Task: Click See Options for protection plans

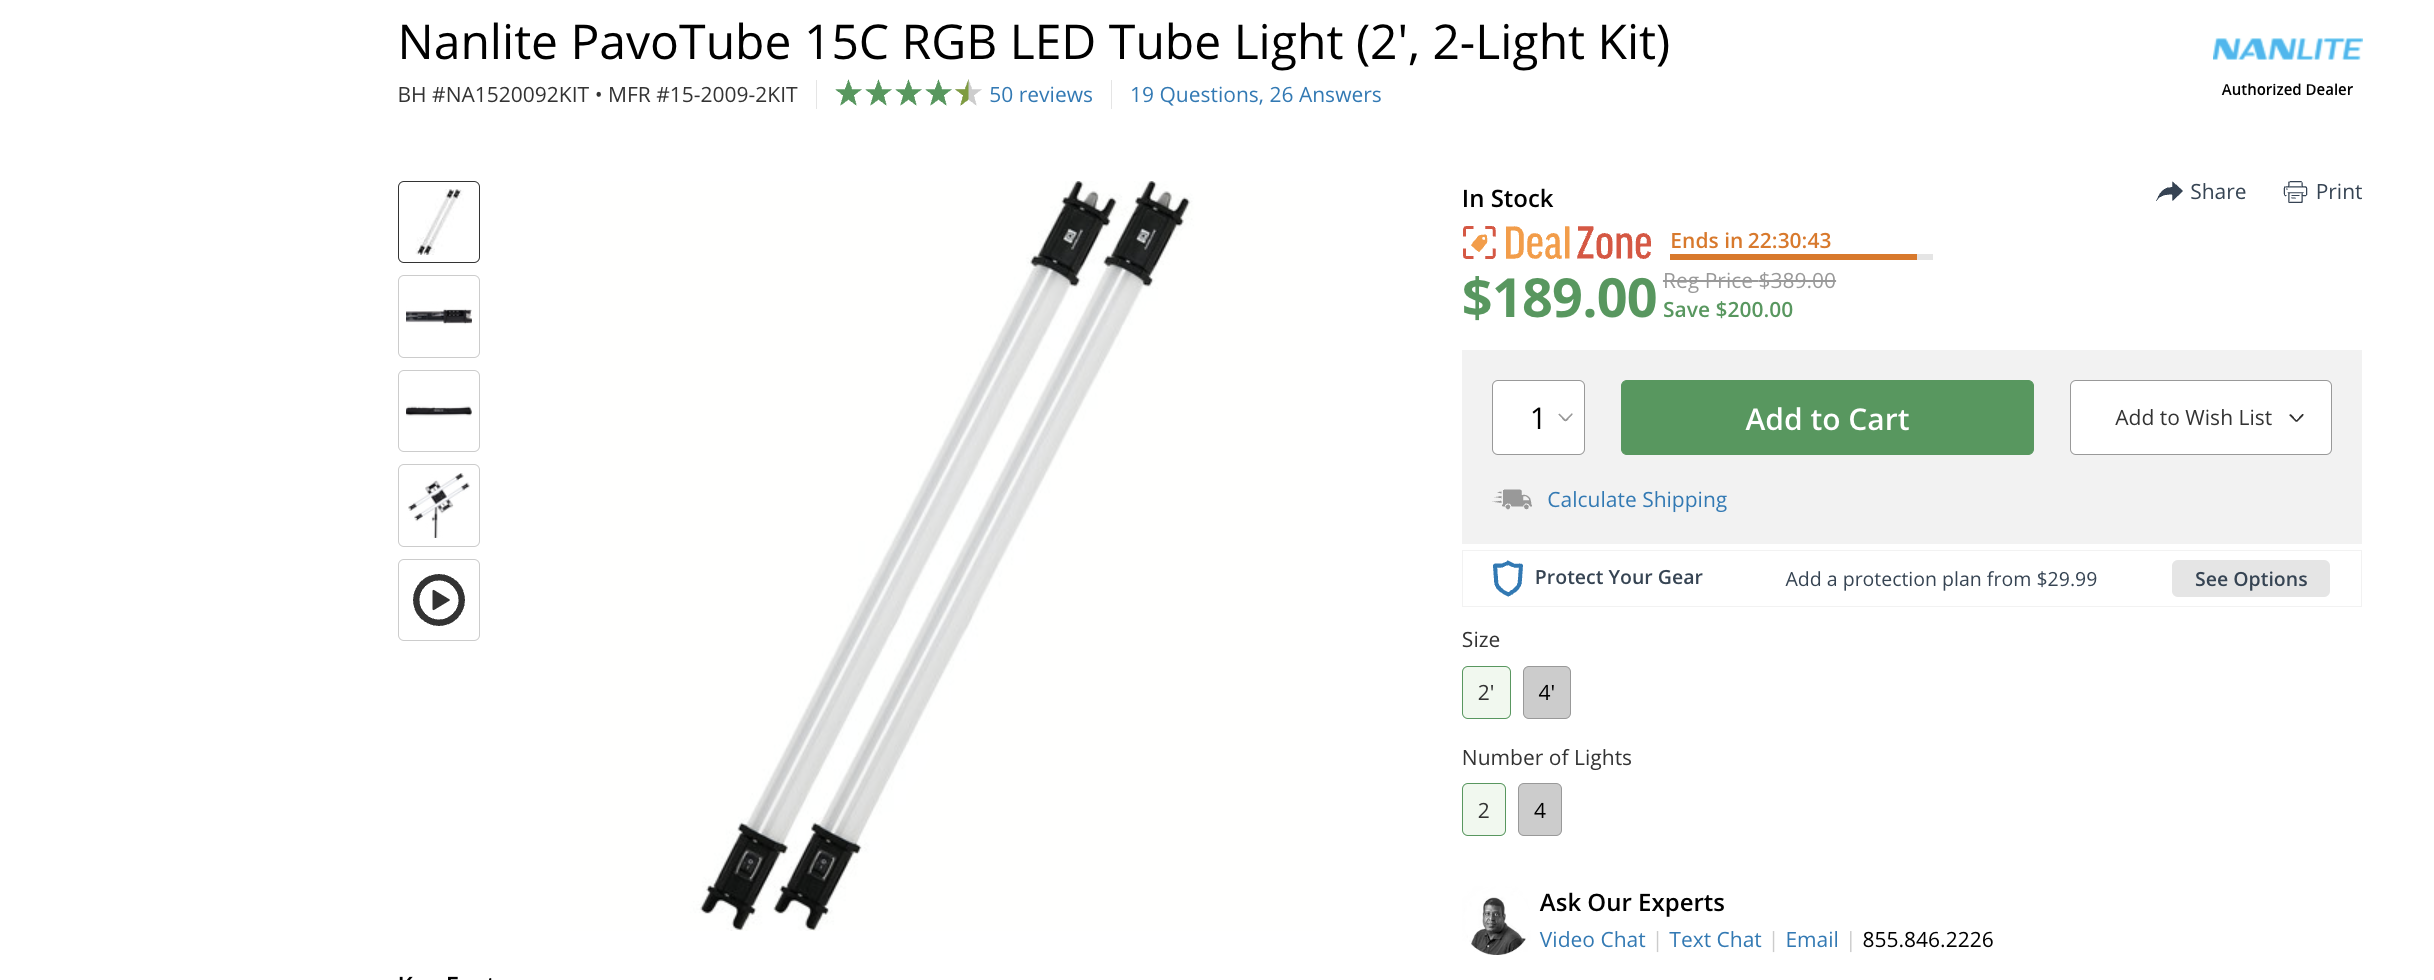Action: click(2250, 579)
